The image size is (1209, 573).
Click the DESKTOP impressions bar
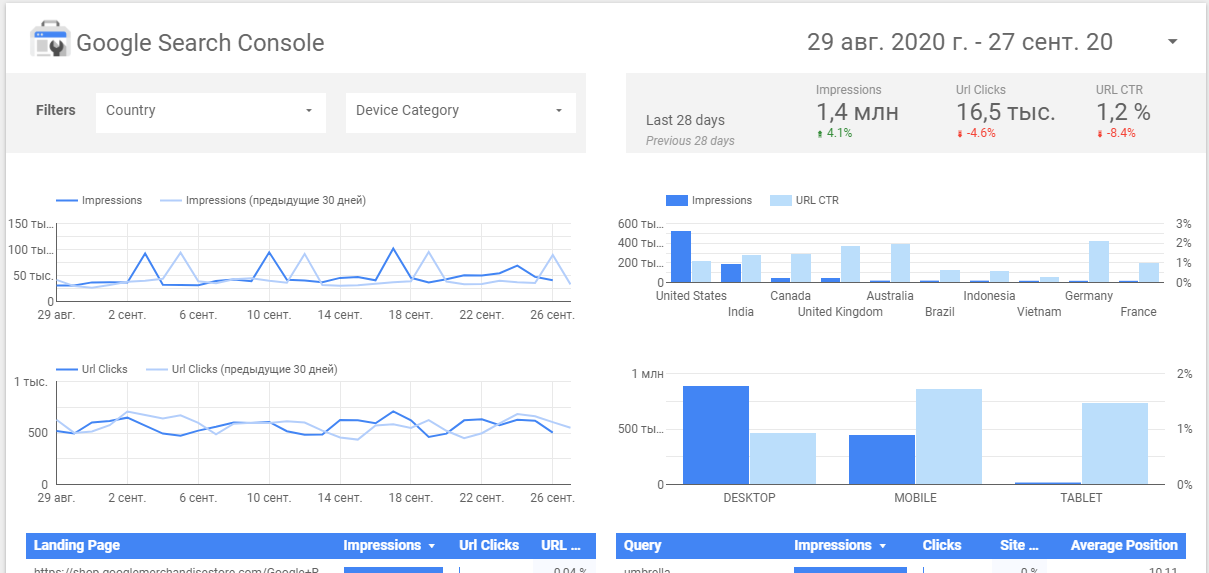(x=716, y=435)
